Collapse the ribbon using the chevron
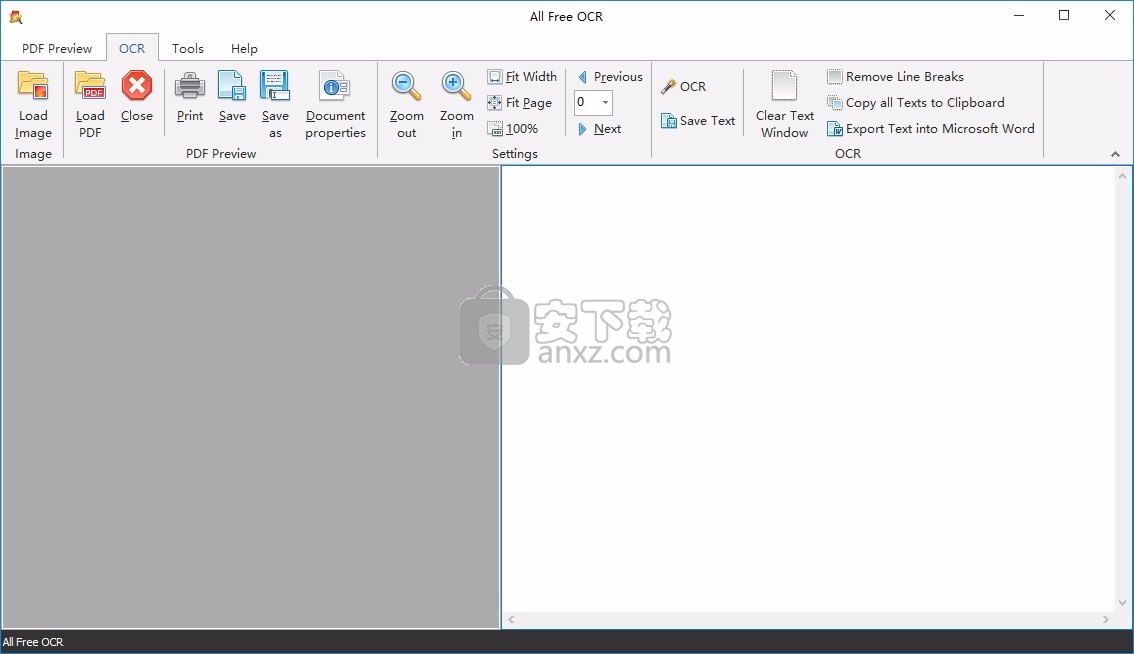The image size is (1134, 654). click(1116, 154)
